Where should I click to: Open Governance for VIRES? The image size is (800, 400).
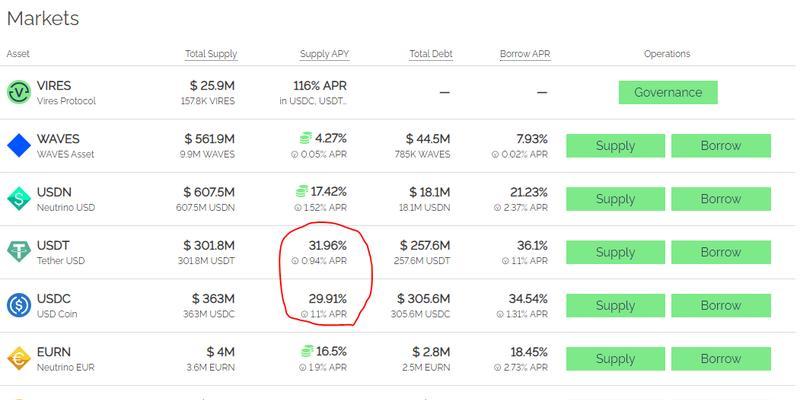(x=668, y=92)
